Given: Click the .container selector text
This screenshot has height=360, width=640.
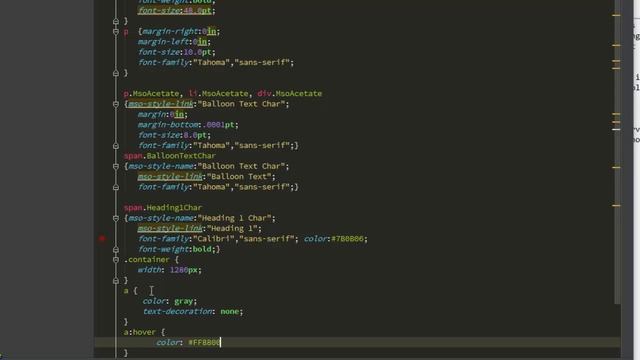Looking at the screenshot, I should [x=147, y=260].
